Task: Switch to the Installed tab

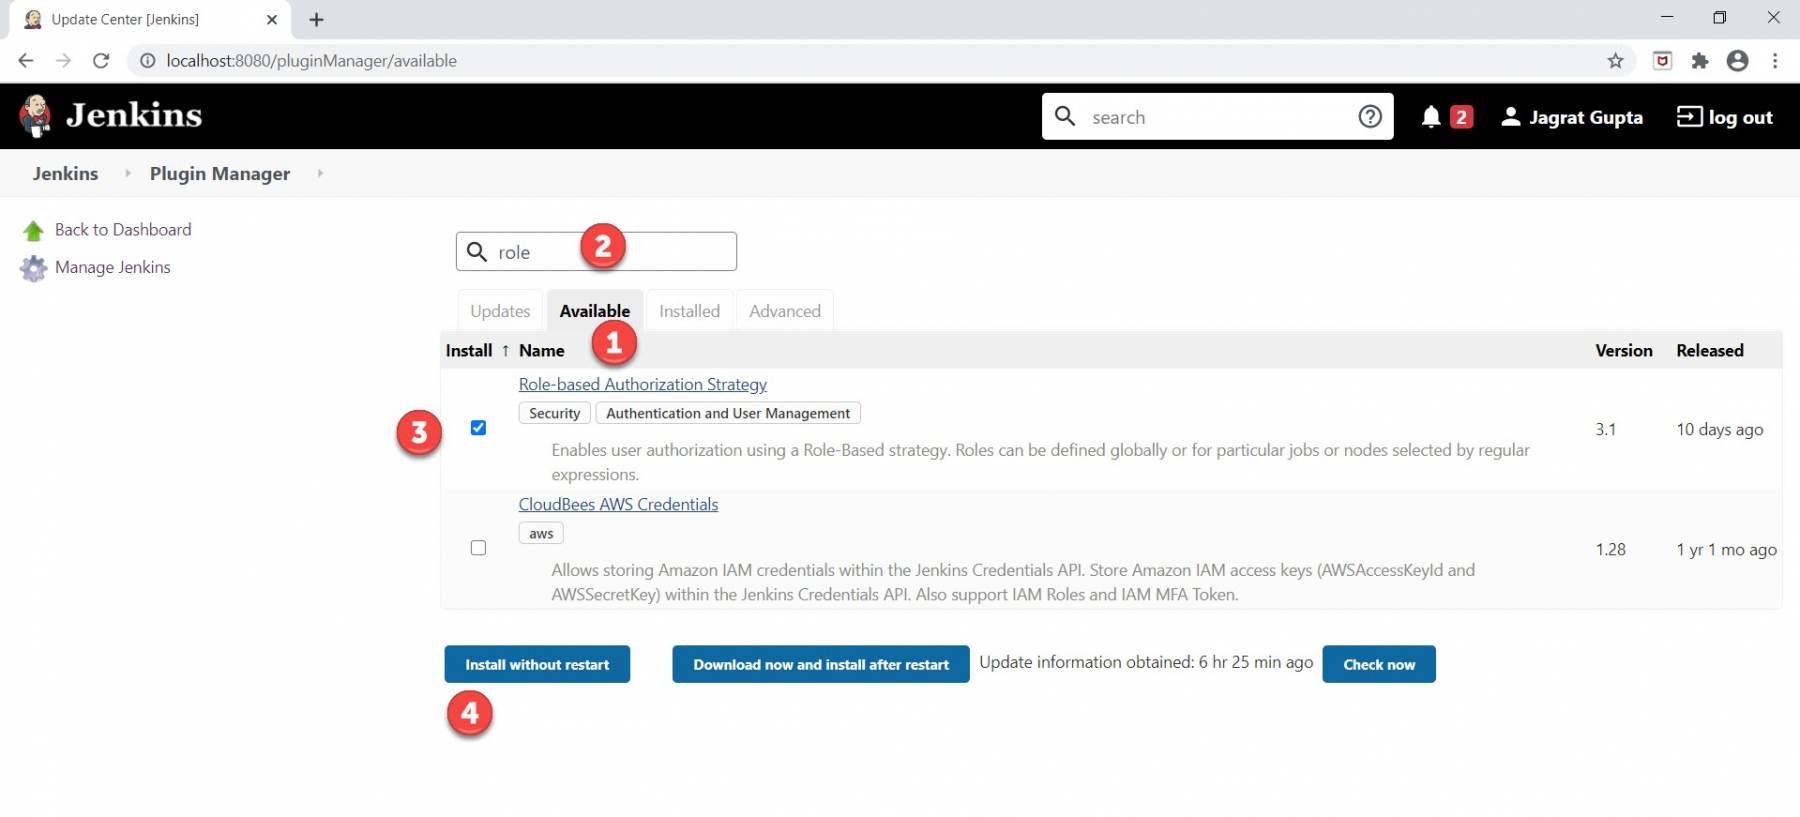Action: [x=689, y=311]
